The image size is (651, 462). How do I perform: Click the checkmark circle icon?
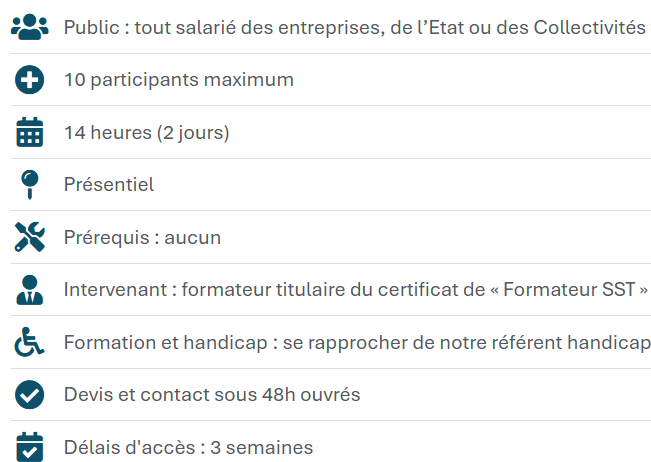tap(30, 395)
